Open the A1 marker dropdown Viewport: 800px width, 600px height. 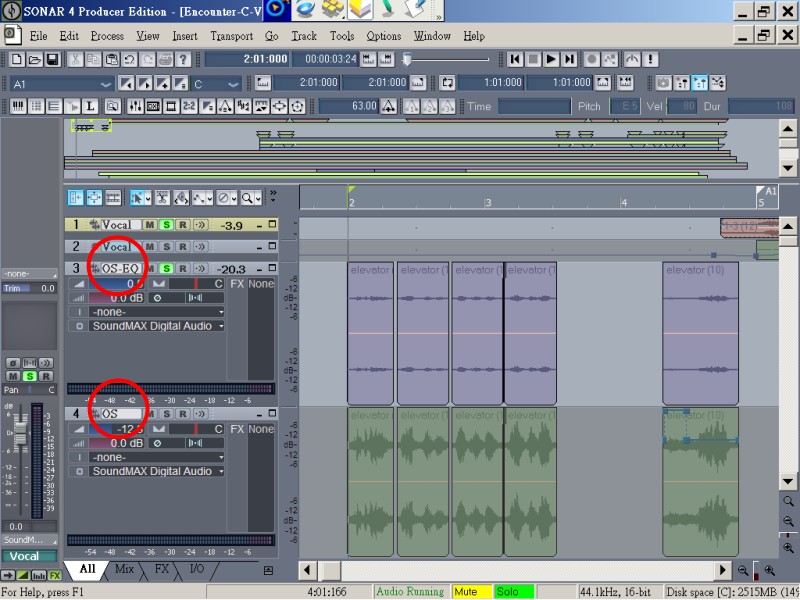(106, 84)
